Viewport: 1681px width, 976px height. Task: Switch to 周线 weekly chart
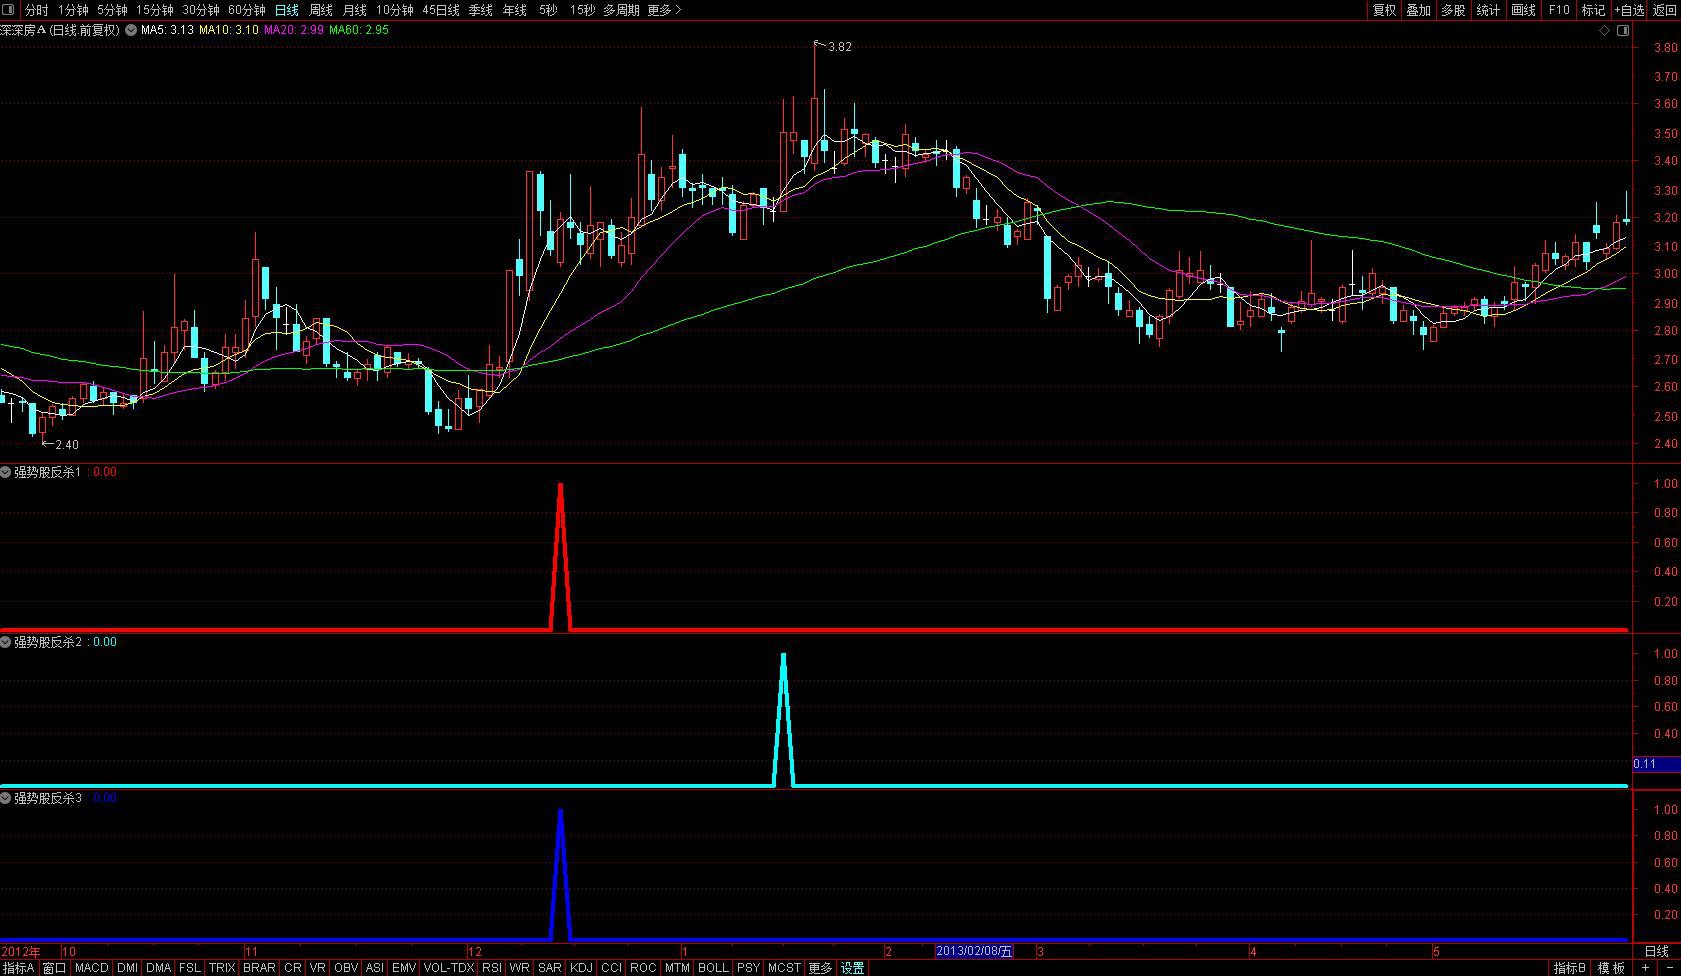tap(321, 10)
